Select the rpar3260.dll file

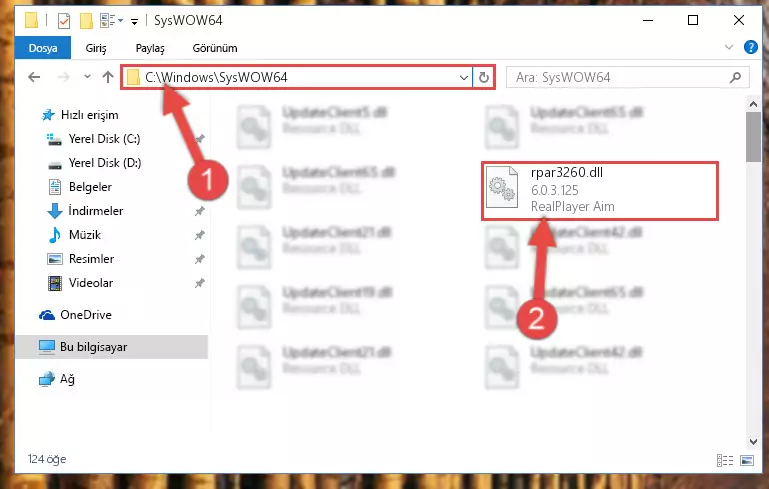[x=600, y=191]
